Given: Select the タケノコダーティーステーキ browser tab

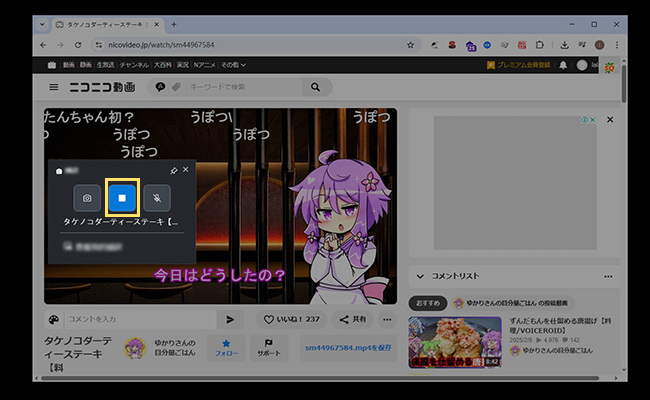Looking at the screenshot, I should tap(107, 24).
